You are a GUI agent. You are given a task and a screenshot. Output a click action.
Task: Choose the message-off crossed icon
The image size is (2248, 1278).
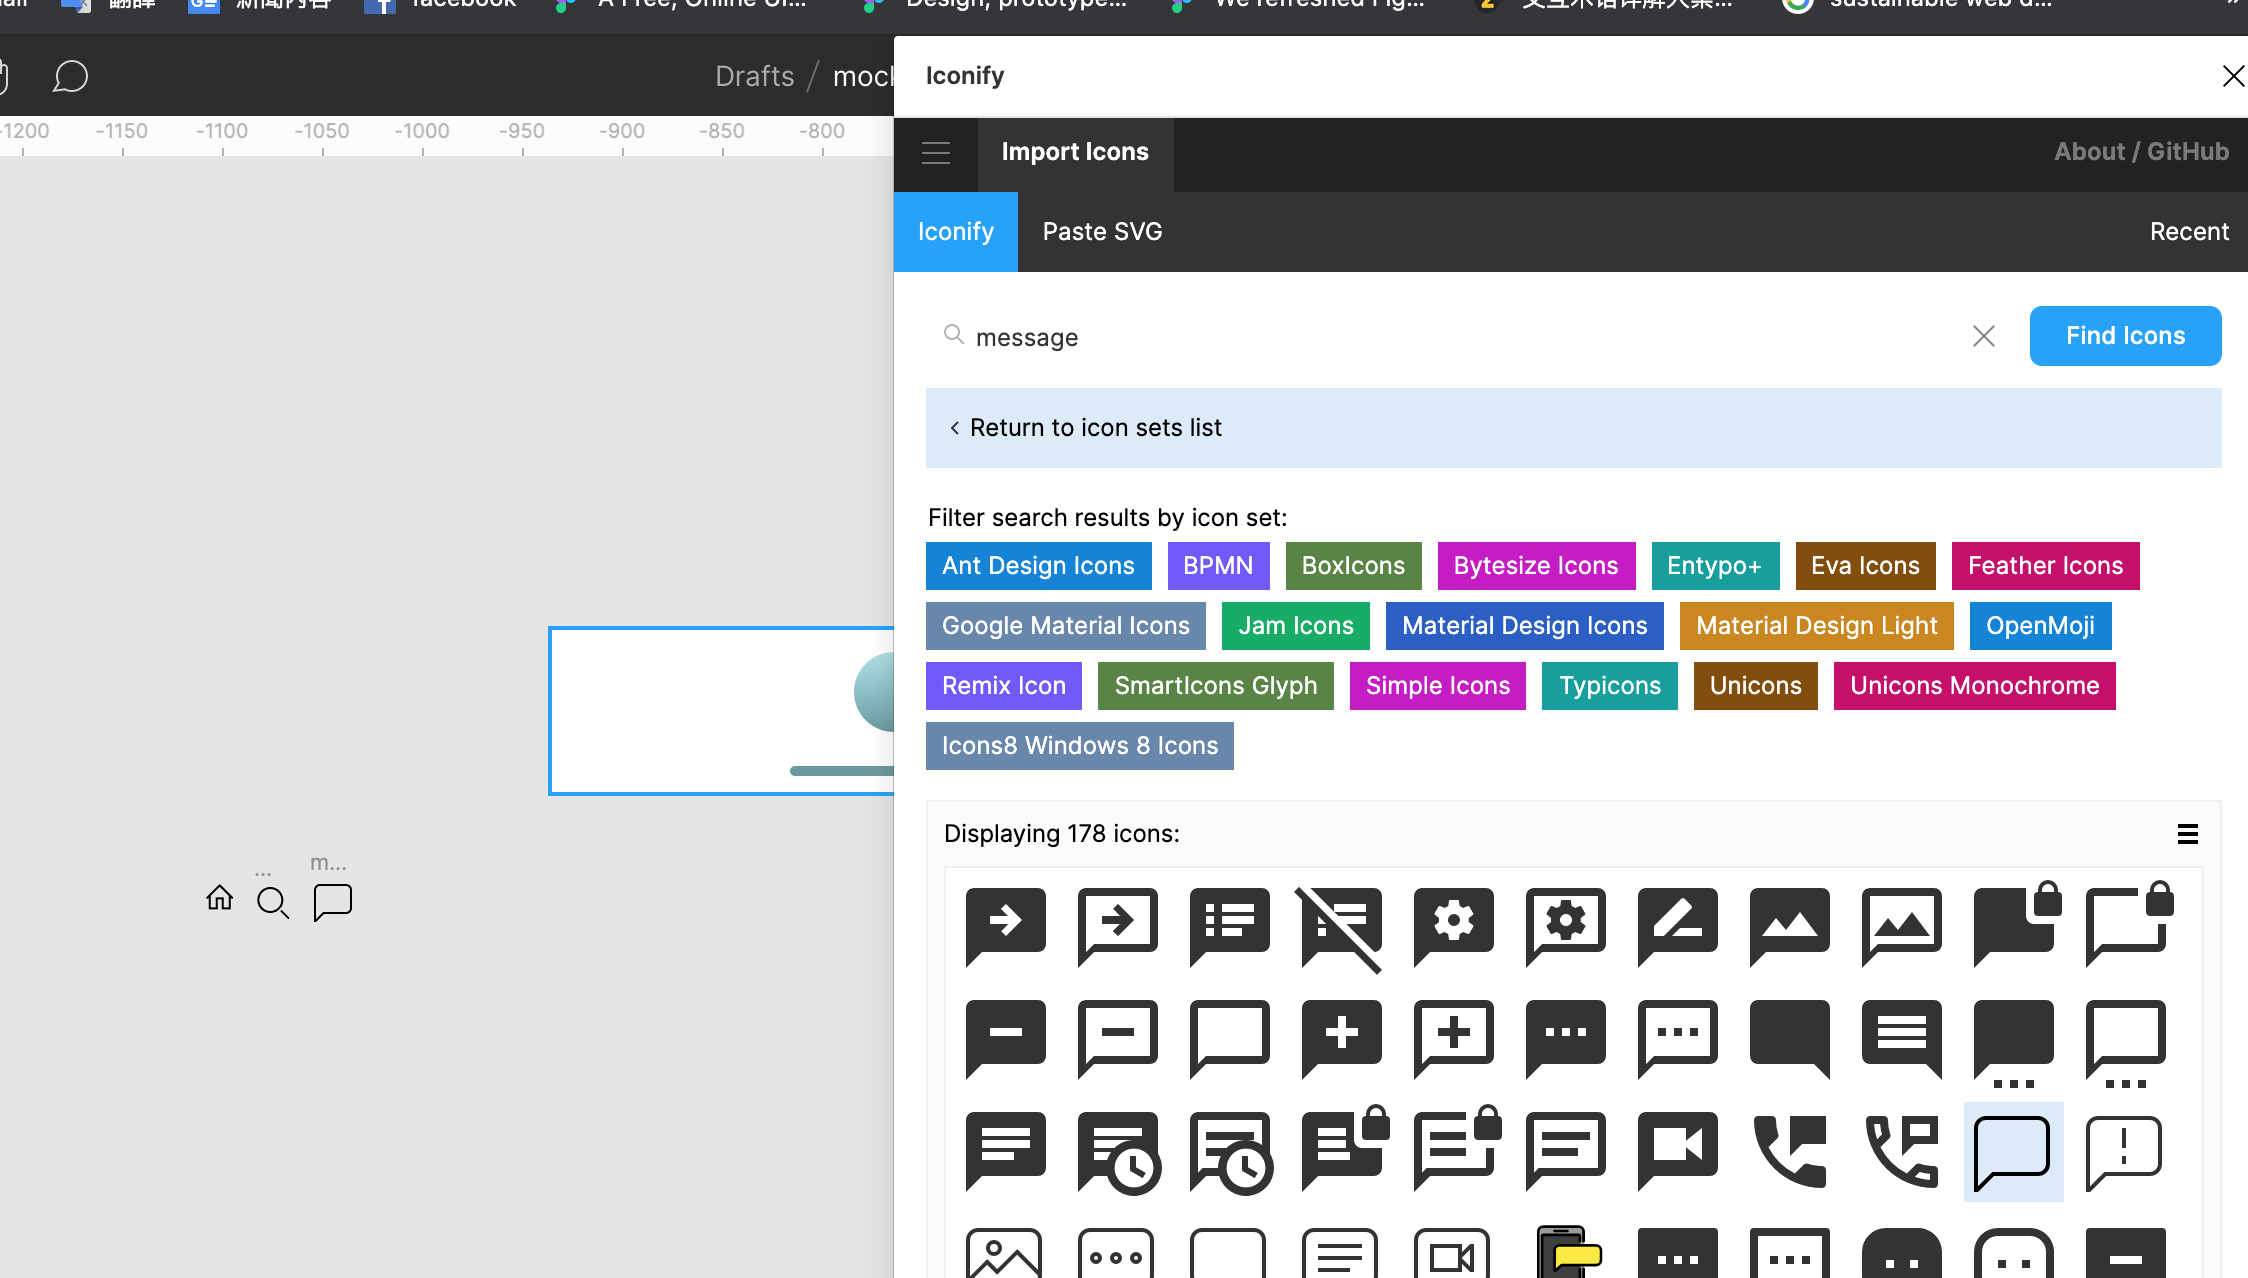[1341, 927]
